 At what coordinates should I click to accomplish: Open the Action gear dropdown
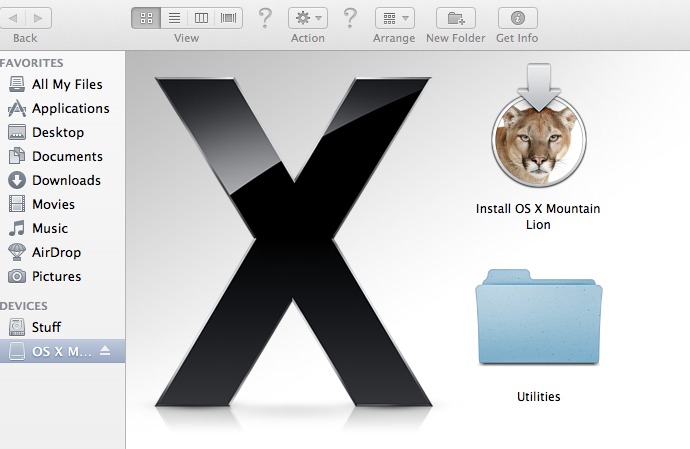point(308,18)
